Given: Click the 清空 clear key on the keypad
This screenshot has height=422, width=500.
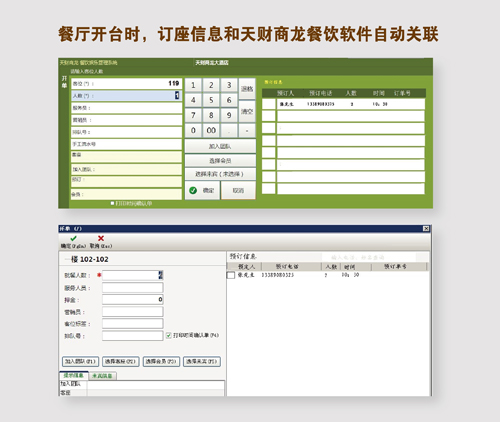Looking at the screenshot, I should coord(247,111).
